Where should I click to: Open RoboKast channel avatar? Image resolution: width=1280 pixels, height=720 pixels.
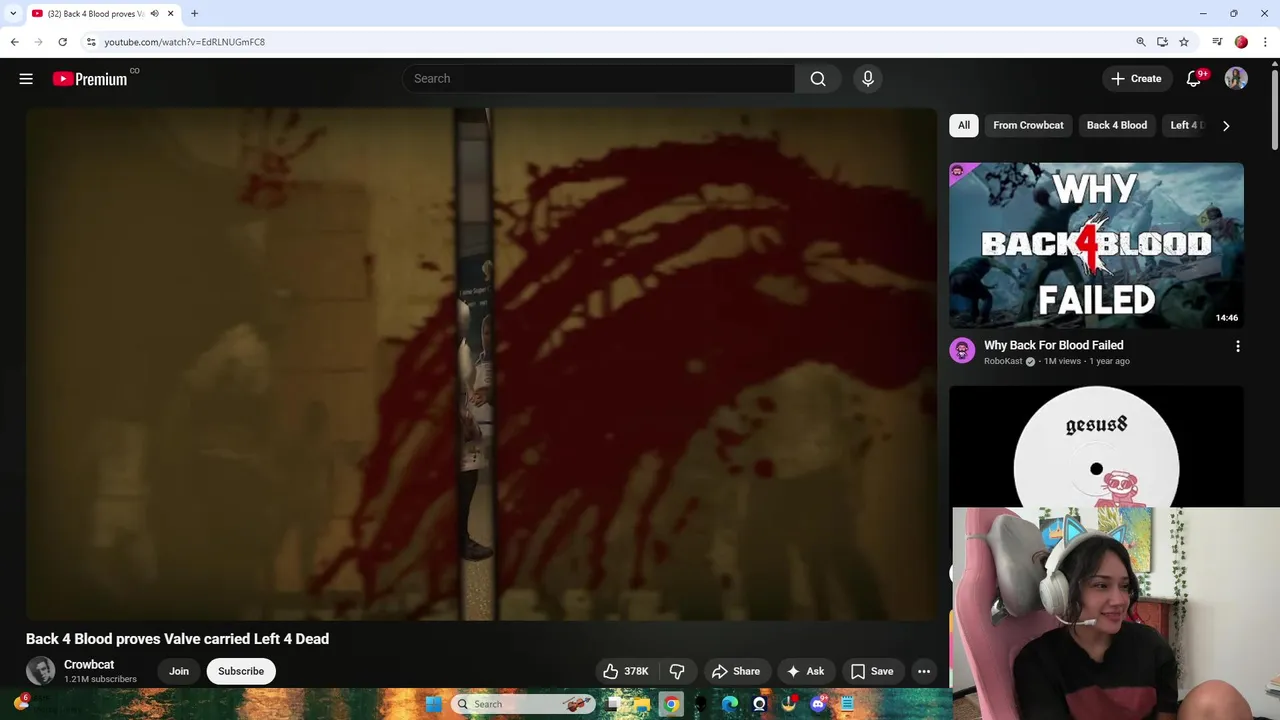[962, 350]
